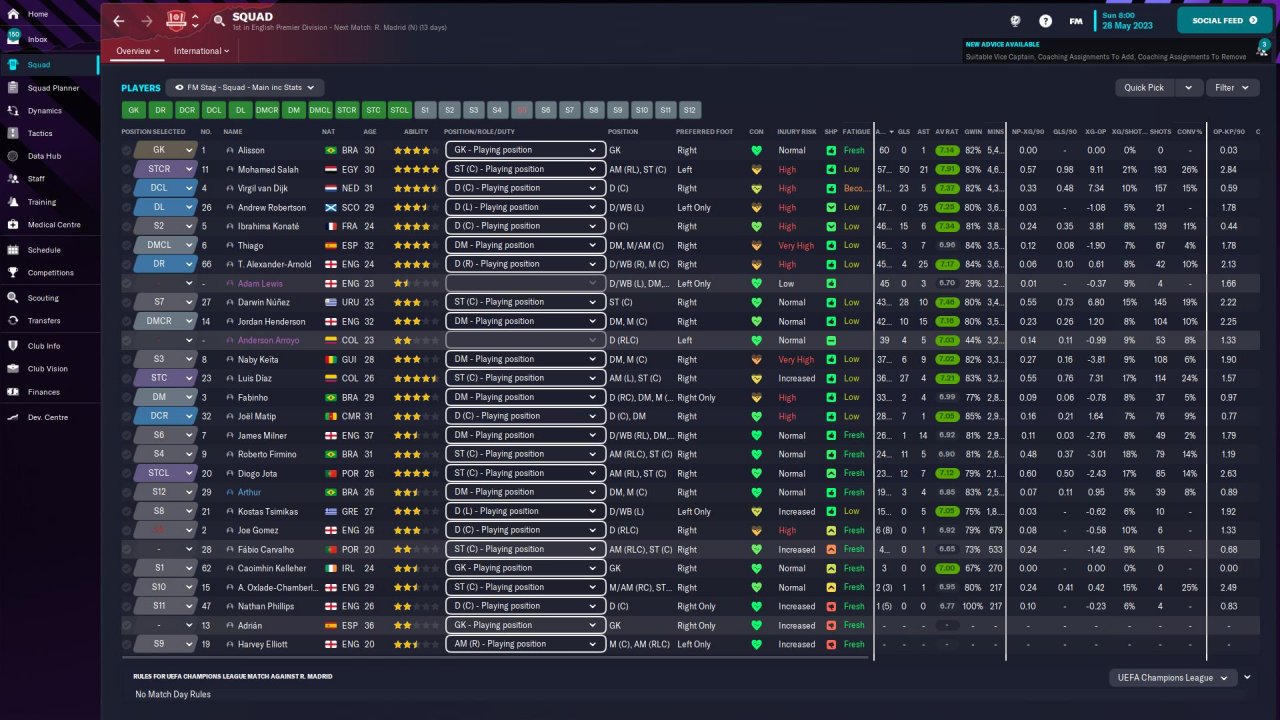1280x720 pixels.
Task: Open the Home screen from the sidebar
Action: [38, 14]
